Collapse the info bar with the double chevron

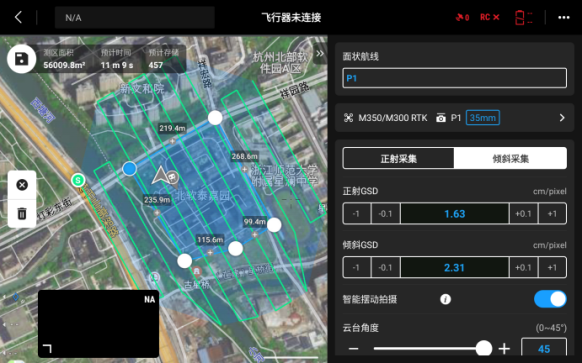pyautogui.click(x=320, y=53)
